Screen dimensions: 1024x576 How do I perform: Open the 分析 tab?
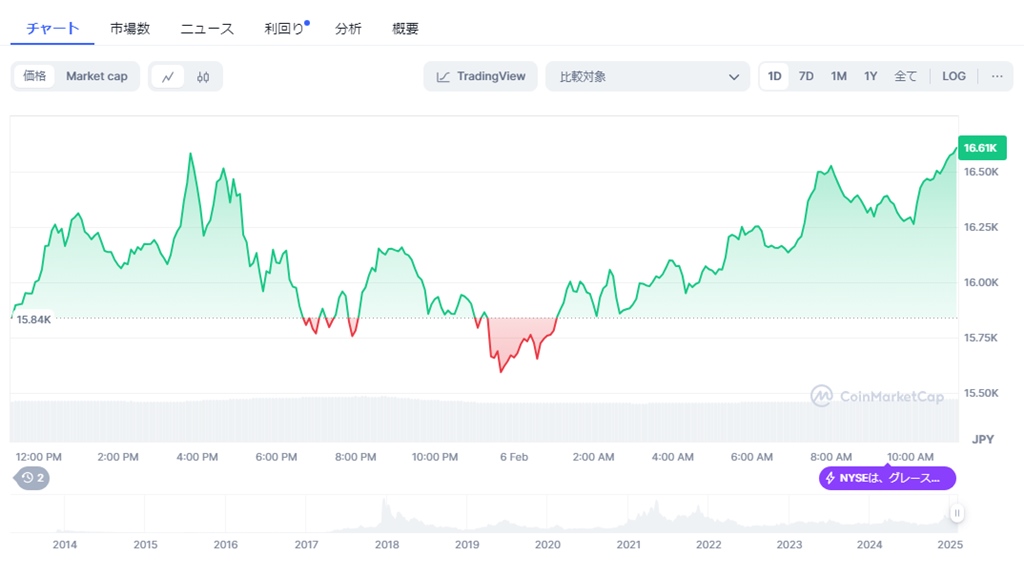347,28
